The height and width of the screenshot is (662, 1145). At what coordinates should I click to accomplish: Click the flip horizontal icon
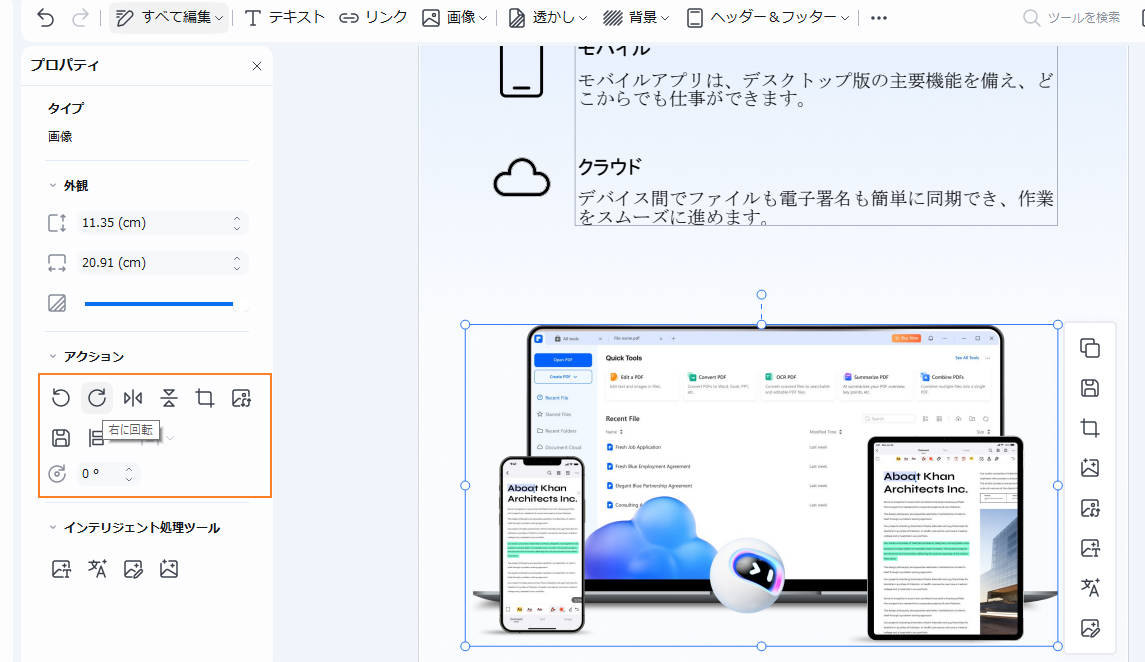(x=132, y=397)
